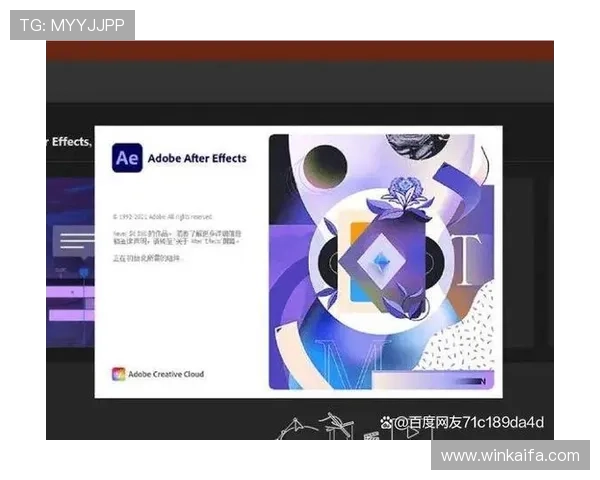Click the purple splash screen artwork

pyautogui.click(x=382, y=262)
